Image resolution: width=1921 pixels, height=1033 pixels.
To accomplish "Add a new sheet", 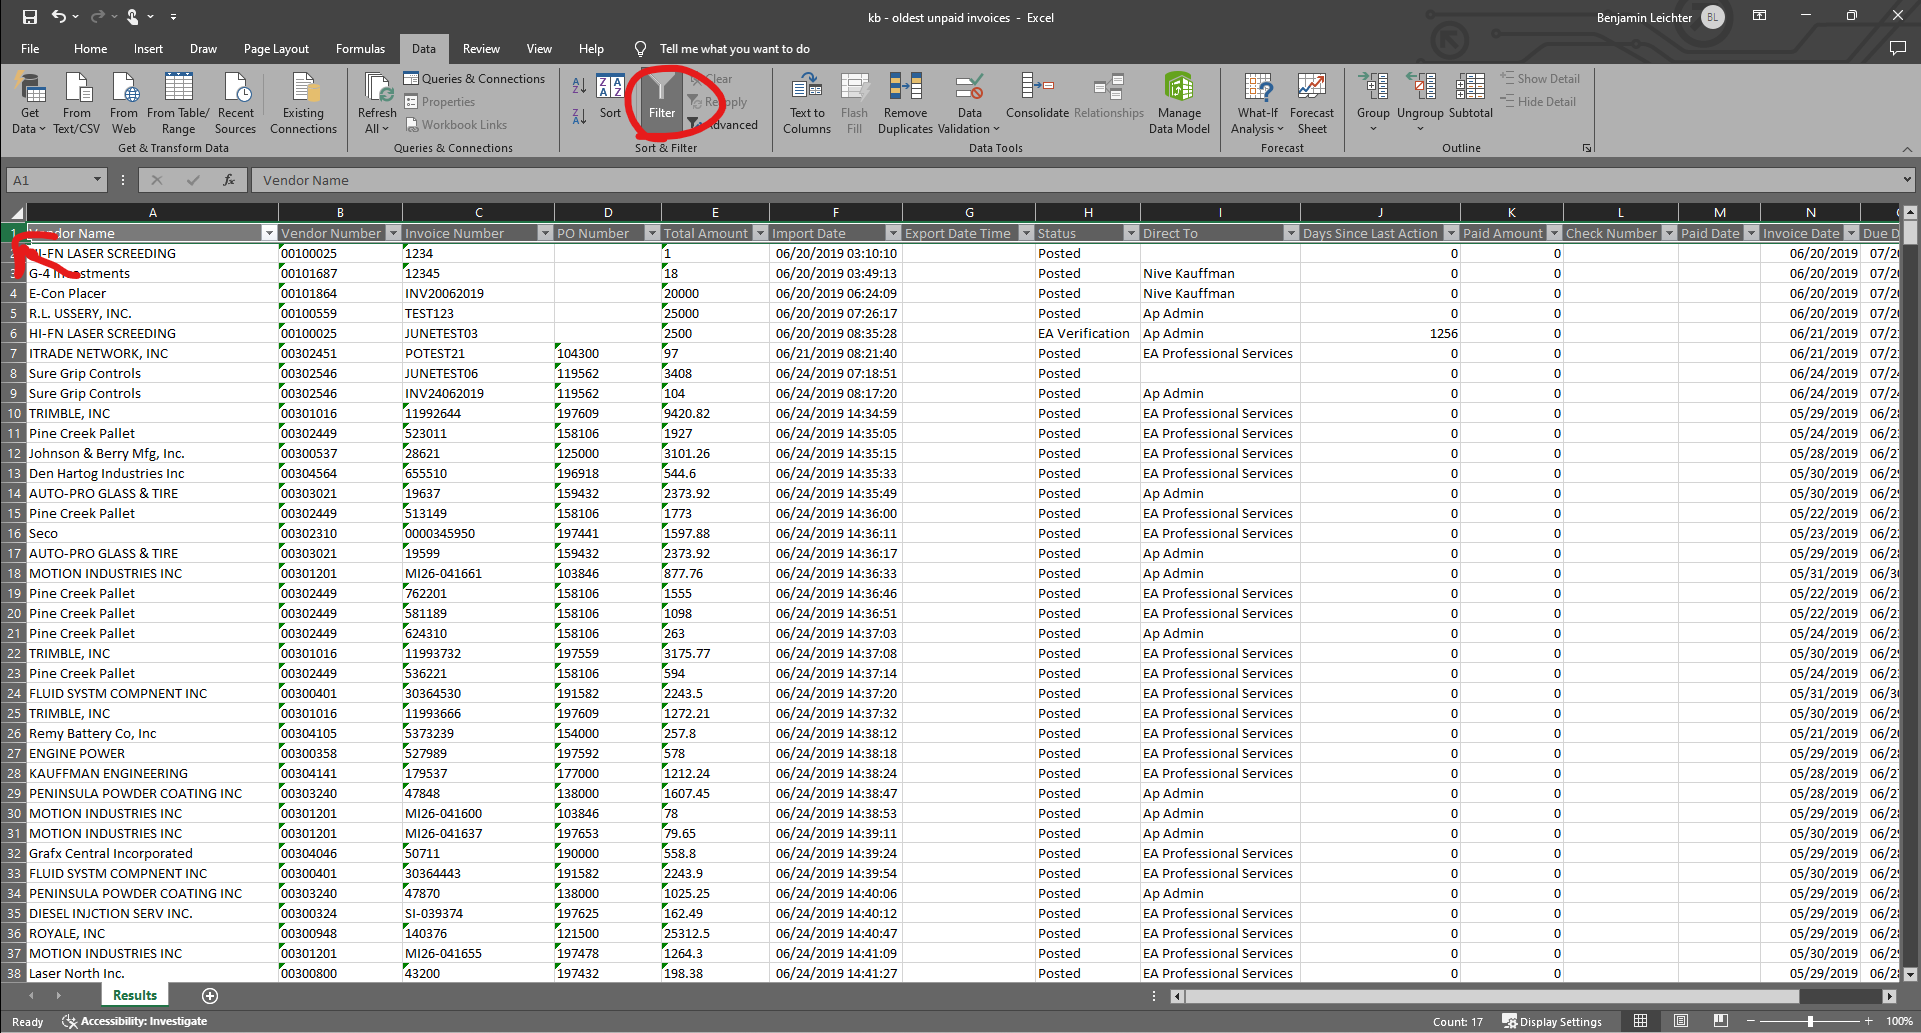I will pyautogui.click(x=210, y=995).
